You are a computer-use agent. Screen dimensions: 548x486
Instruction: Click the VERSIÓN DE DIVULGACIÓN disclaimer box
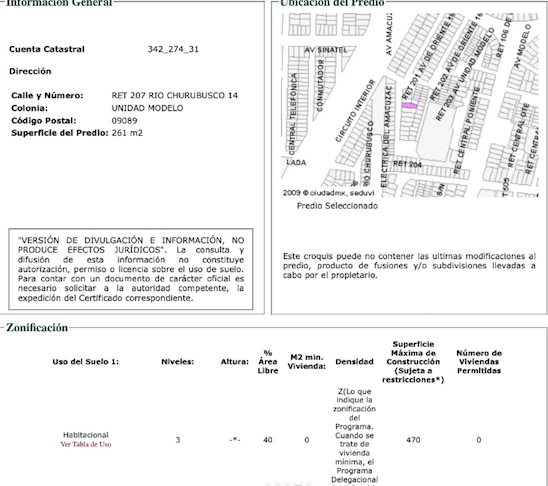pos(131,269)
